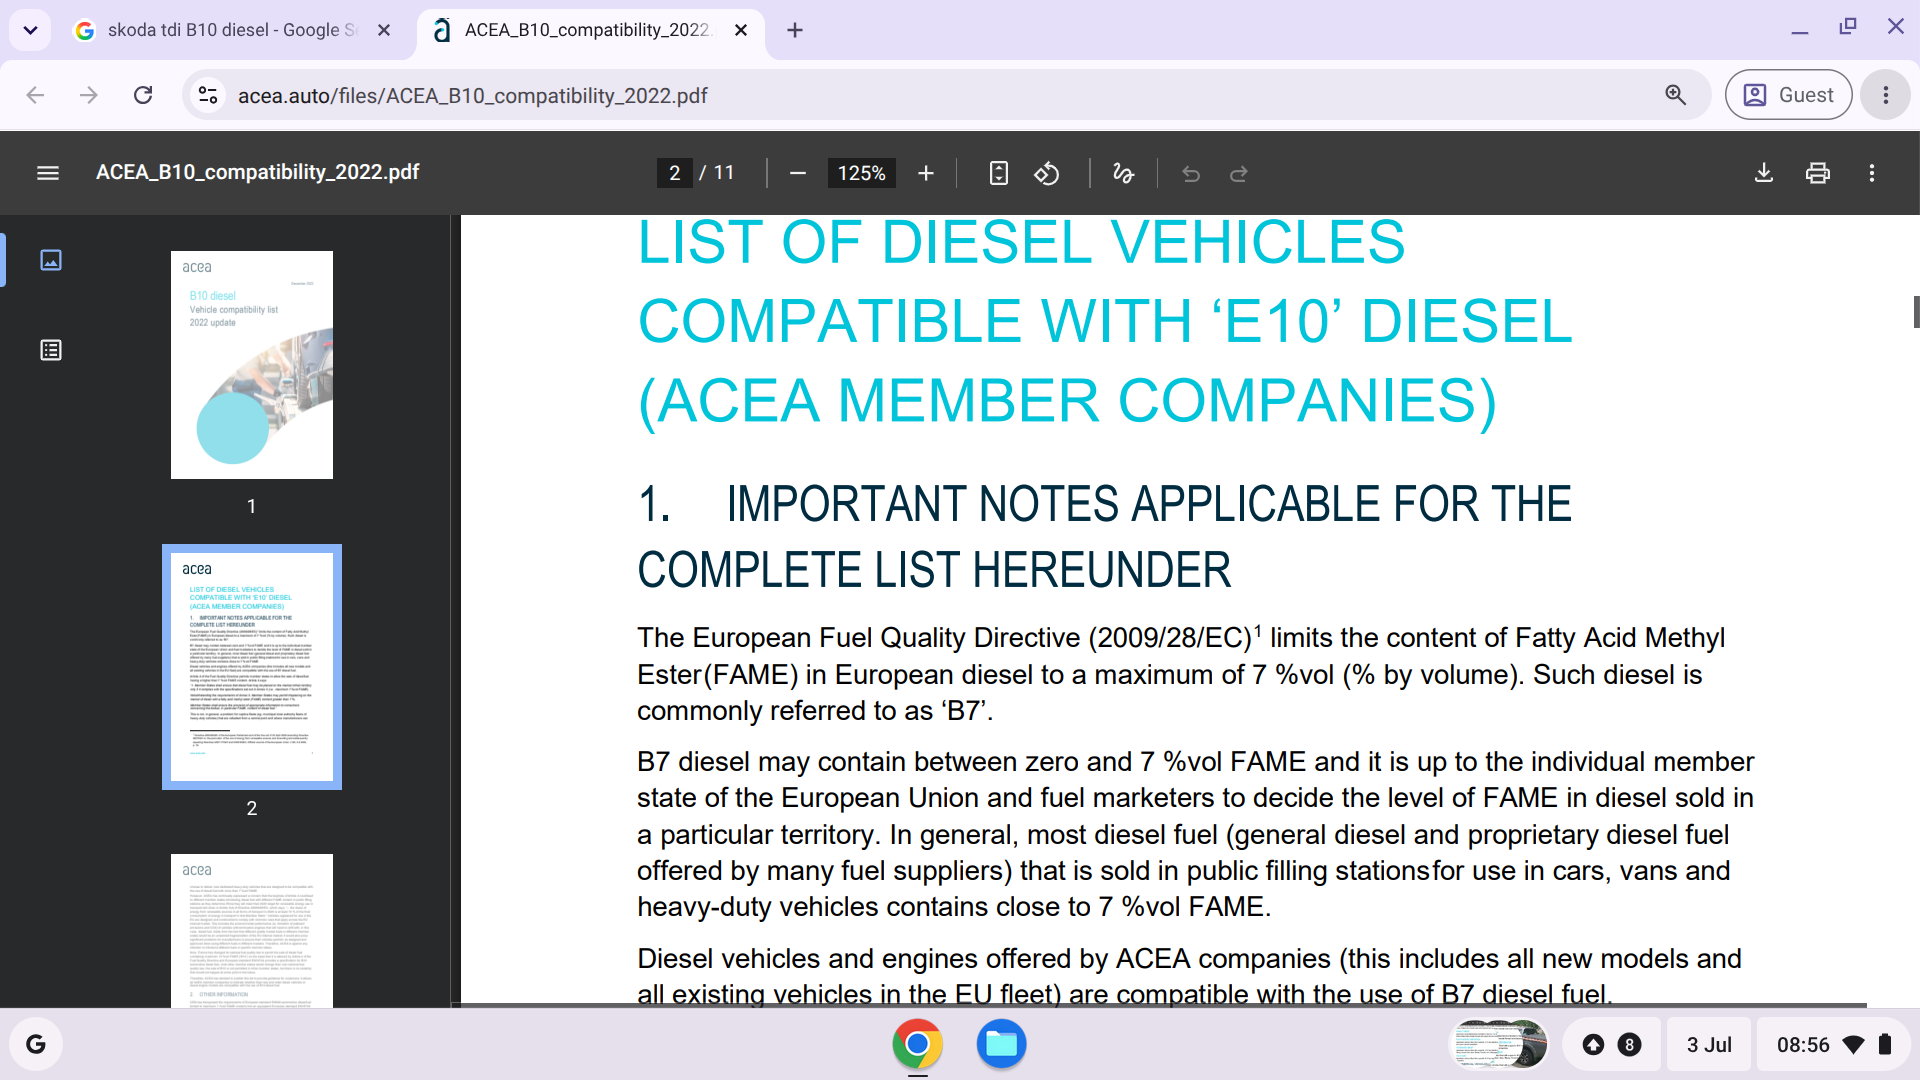This screenshot has height=1080, width=1920.
Task: Redo the annotation
Action: click(1239, 173)
